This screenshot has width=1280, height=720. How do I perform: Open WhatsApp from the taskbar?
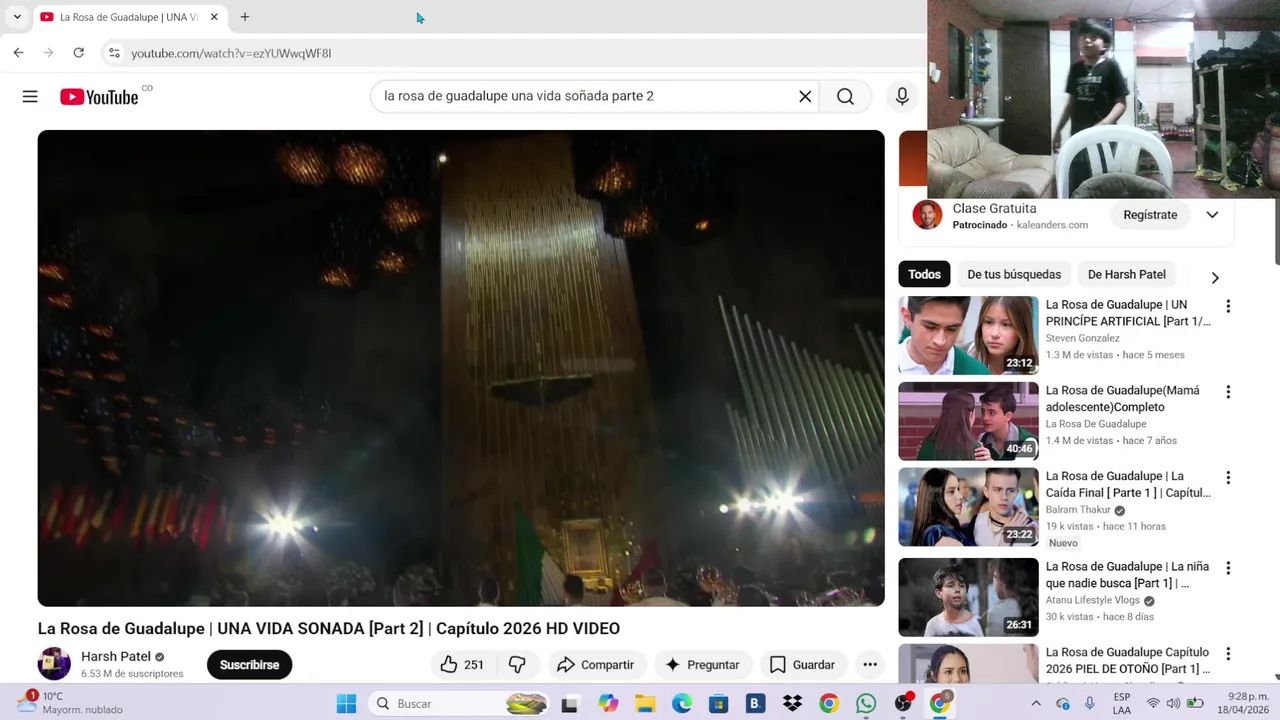[866, 704]
